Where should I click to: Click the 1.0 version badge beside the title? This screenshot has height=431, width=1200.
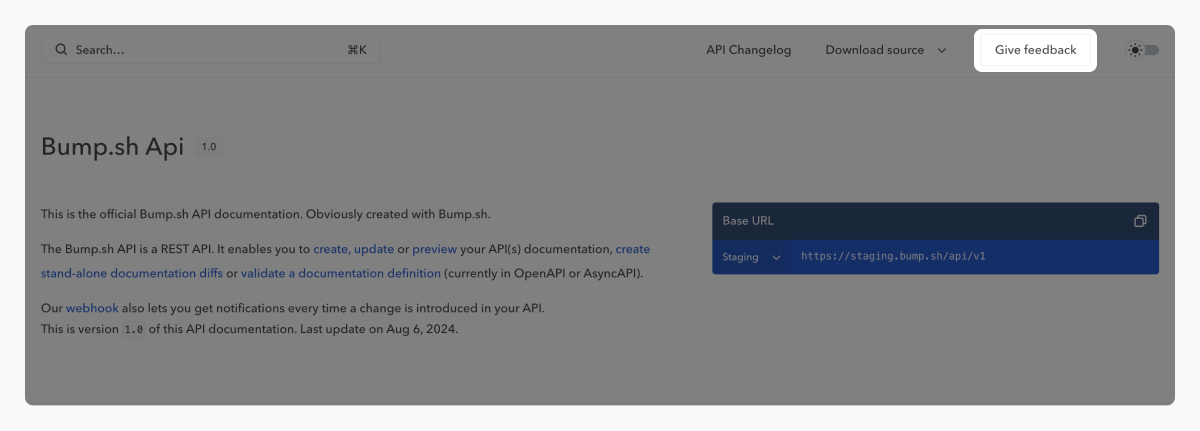(209, 147)
